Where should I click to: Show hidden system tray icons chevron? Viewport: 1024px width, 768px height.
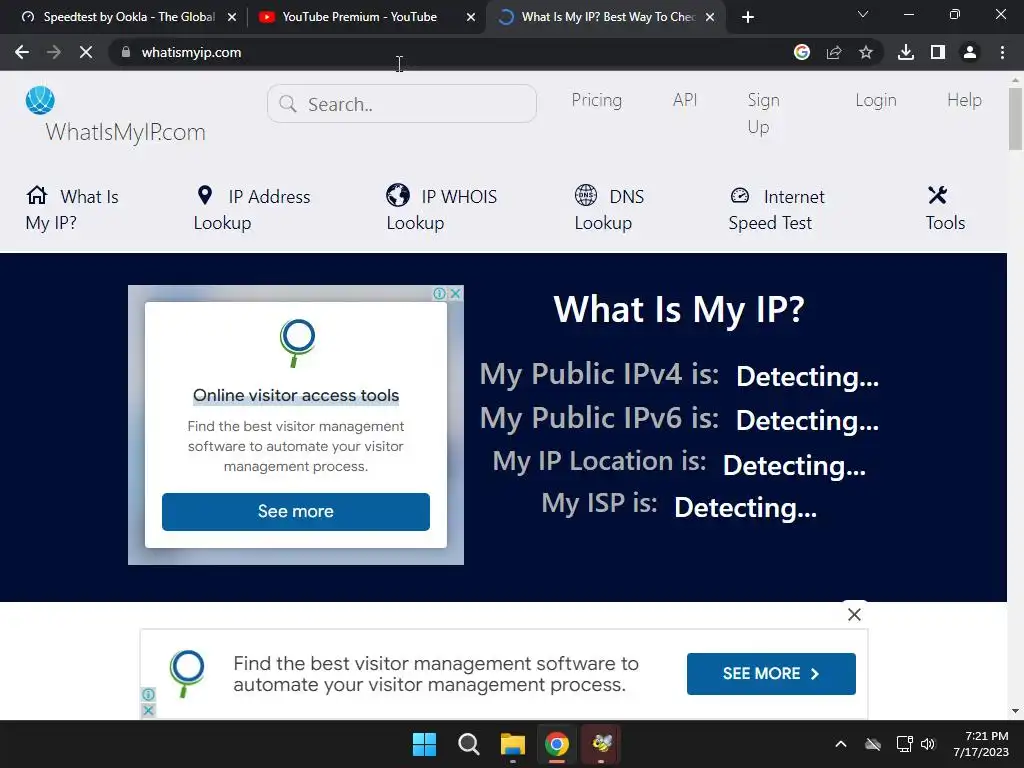tap(841, 744)
